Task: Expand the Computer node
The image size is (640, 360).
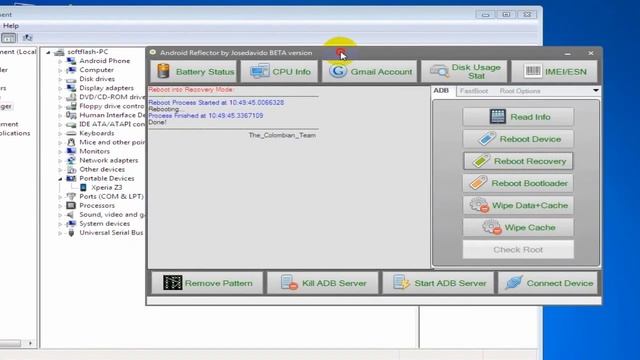Action: click(60, 70)
